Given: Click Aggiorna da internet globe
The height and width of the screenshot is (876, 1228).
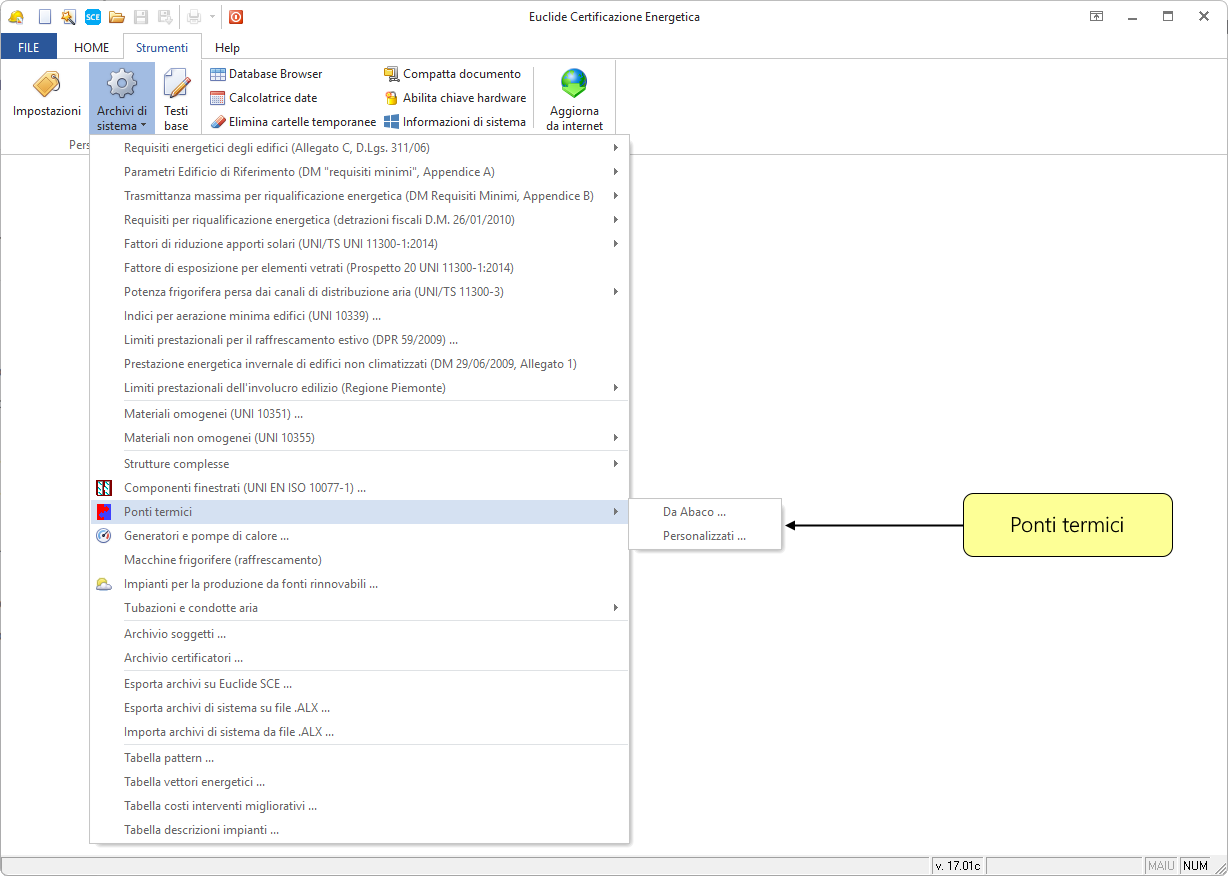Looking at the screenshot, I should tap(574, 84).
